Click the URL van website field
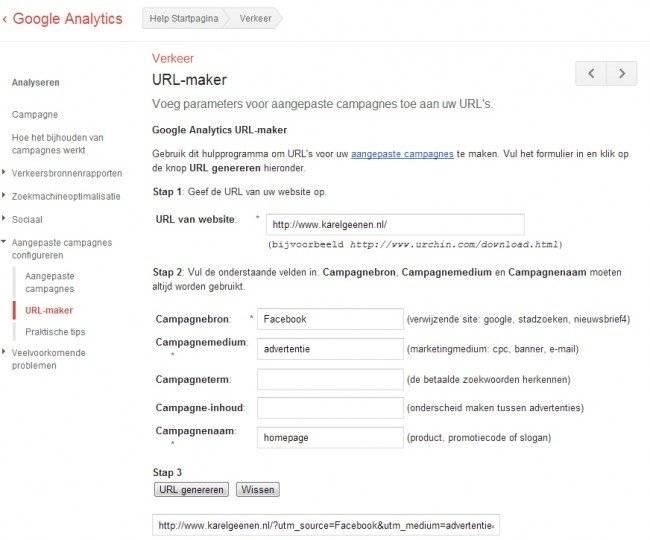Image resolution: width=650 pixels, height=540 pixels. click(395, 225)
